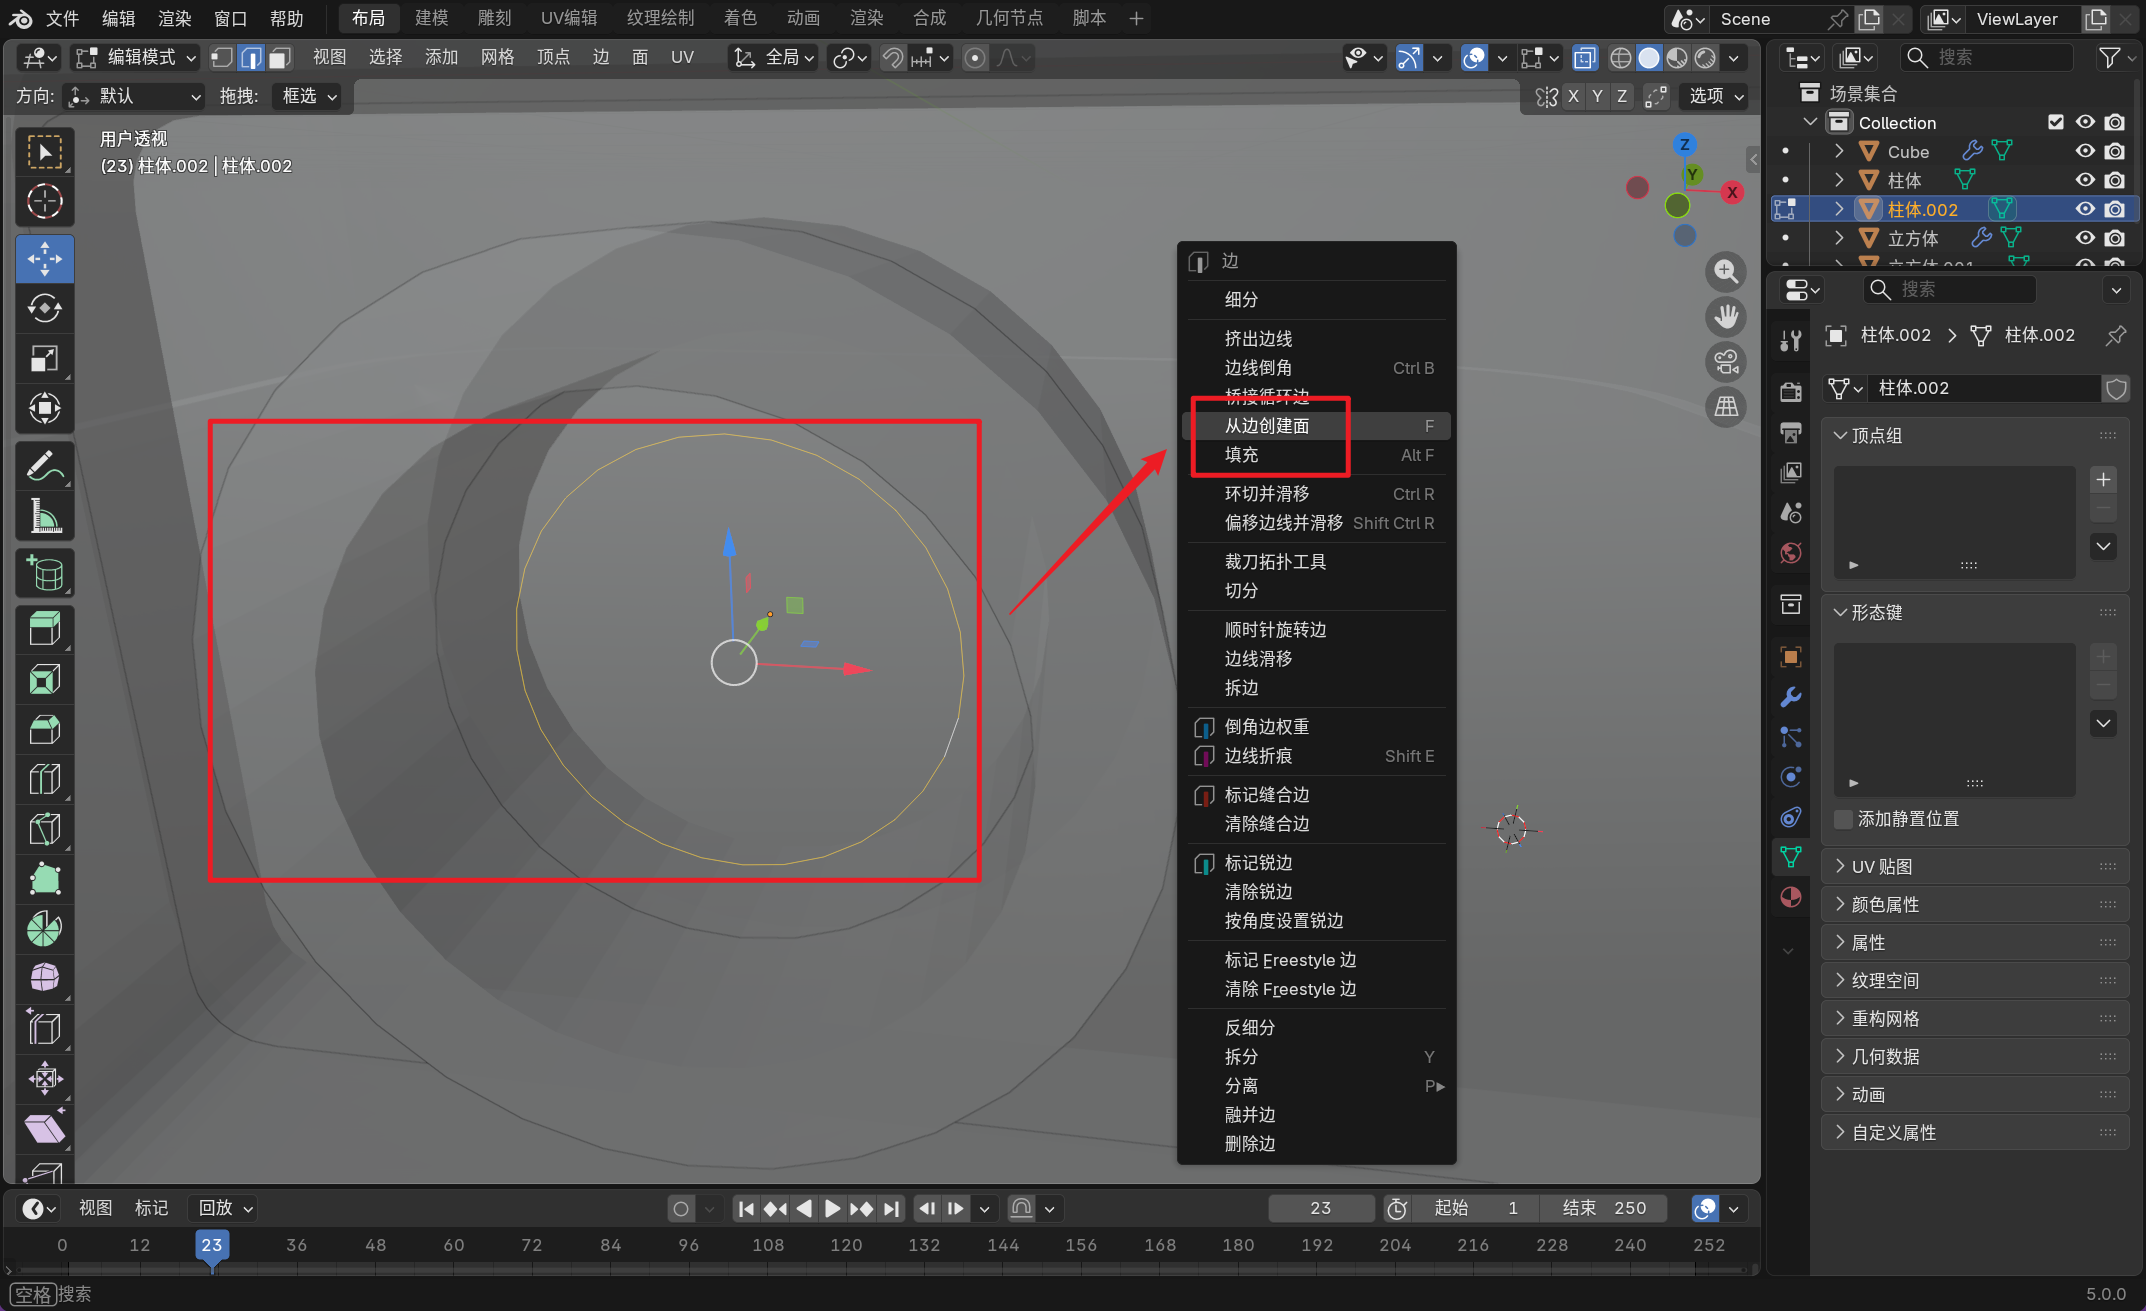Expand the UV 贴图 panel
2146x1311 pixels.
[x=1881, y=867]
